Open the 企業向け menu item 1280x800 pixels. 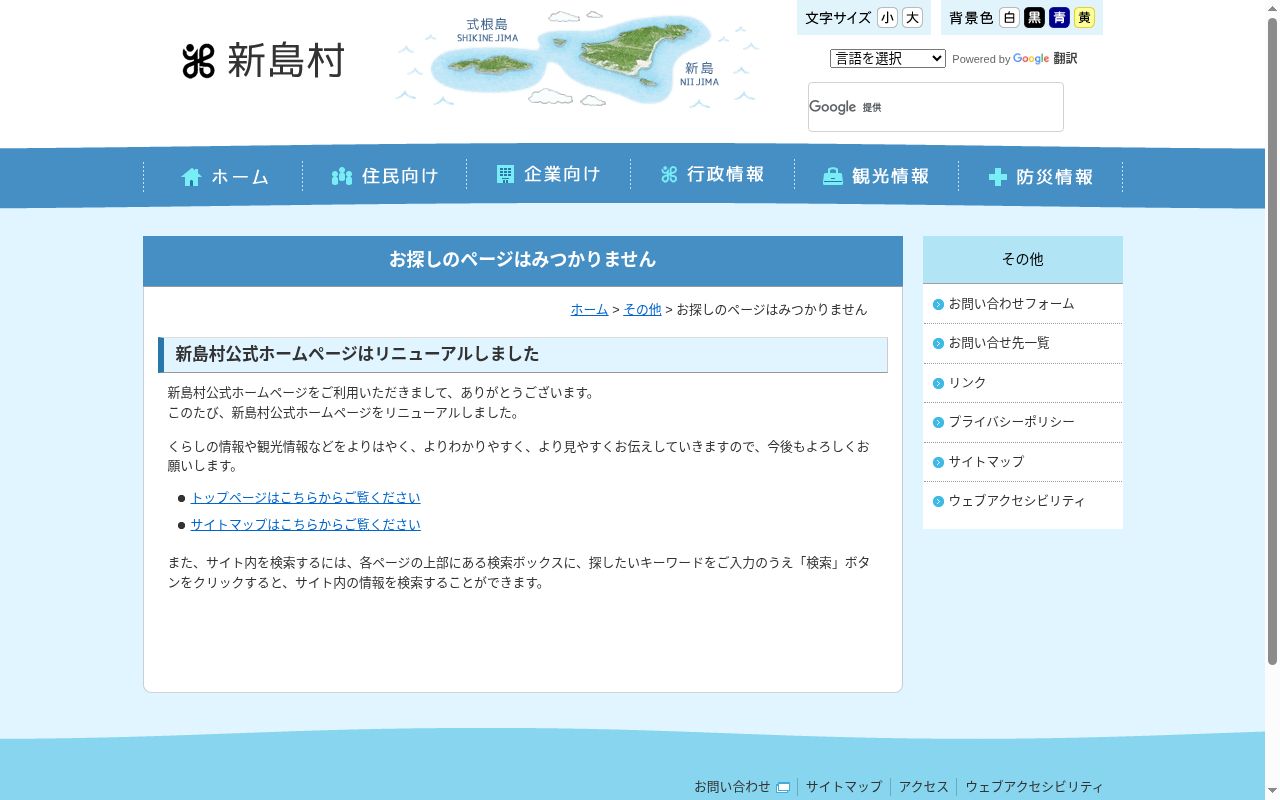[549, 175]
